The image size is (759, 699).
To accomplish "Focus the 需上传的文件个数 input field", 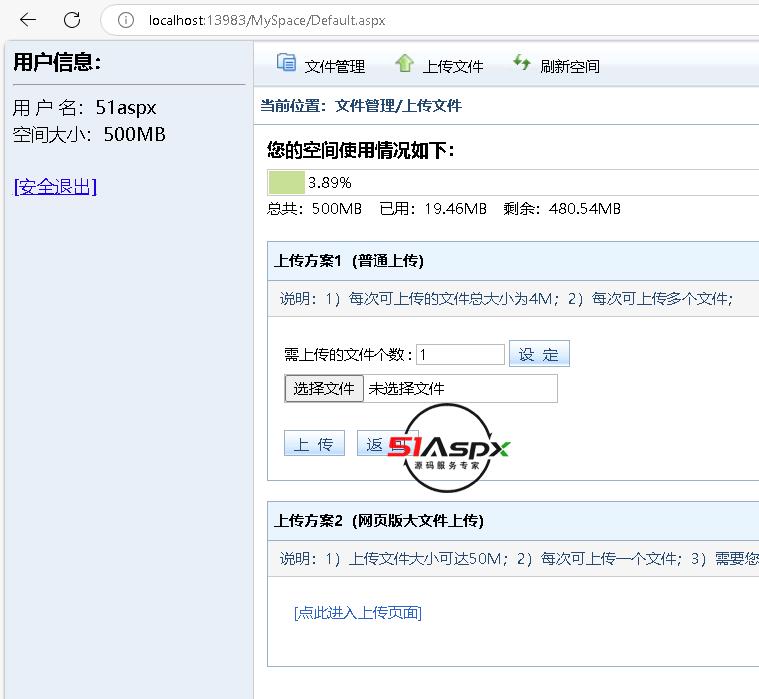I will click(x=460, y=355).
